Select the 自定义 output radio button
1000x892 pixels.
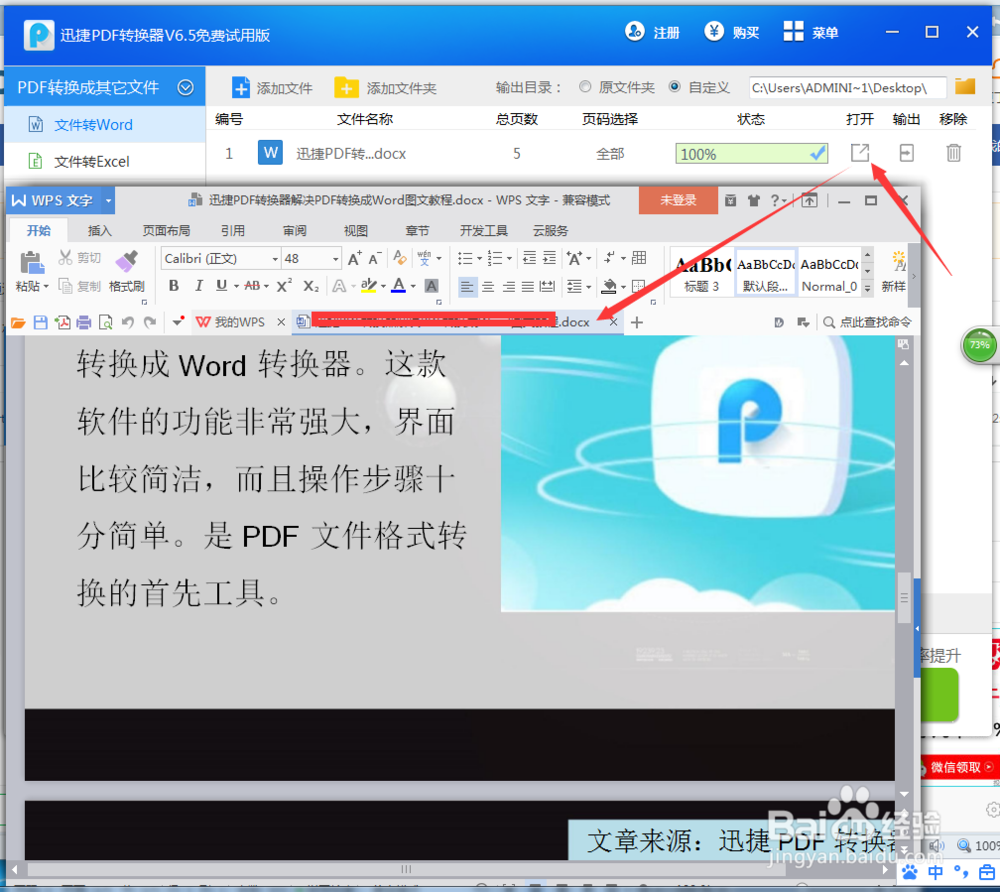tap(674, 87)
